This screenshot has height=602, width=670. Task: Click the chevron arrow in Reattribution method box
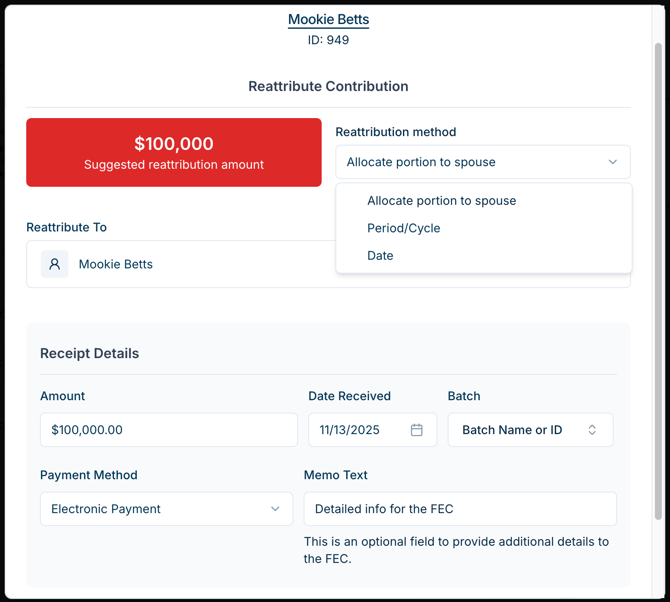[x=613, y=162]
